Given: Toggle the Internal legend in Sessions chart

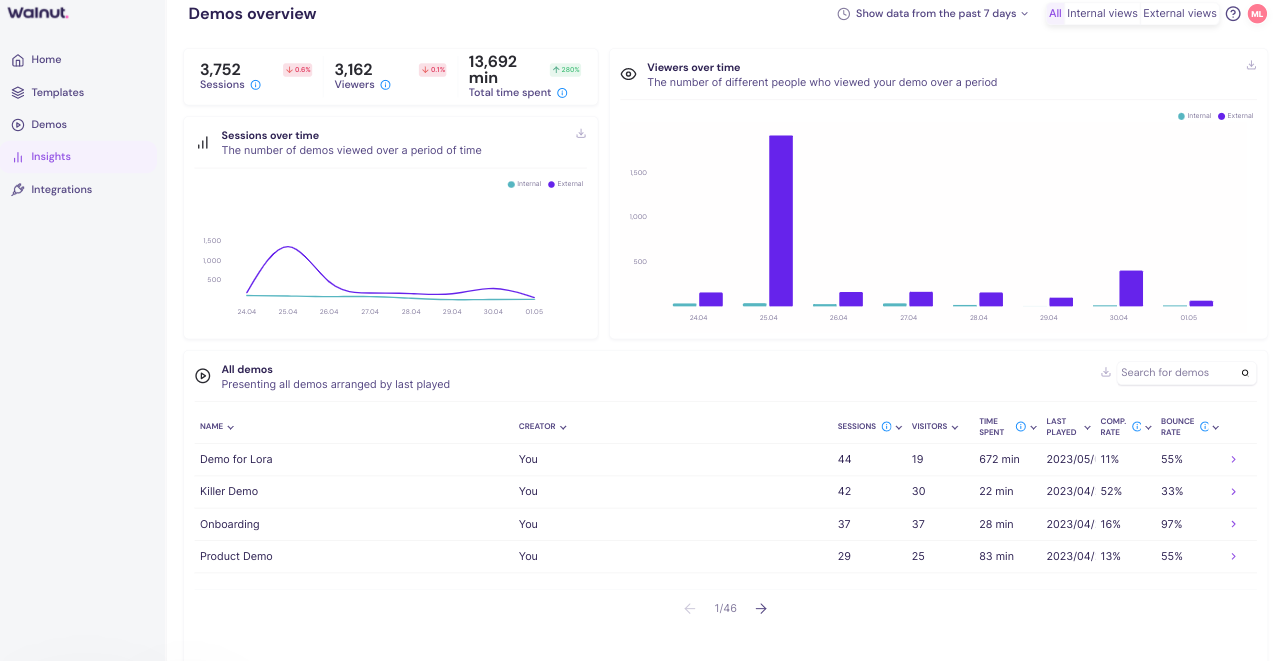Looking at the screenshot, I should pyautogui.click(x=525, y=184).
